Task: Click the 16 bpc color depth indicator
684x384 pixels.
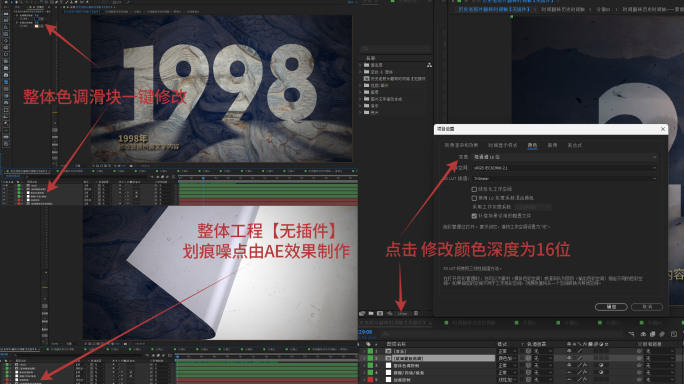Action: tap(402, 313)
